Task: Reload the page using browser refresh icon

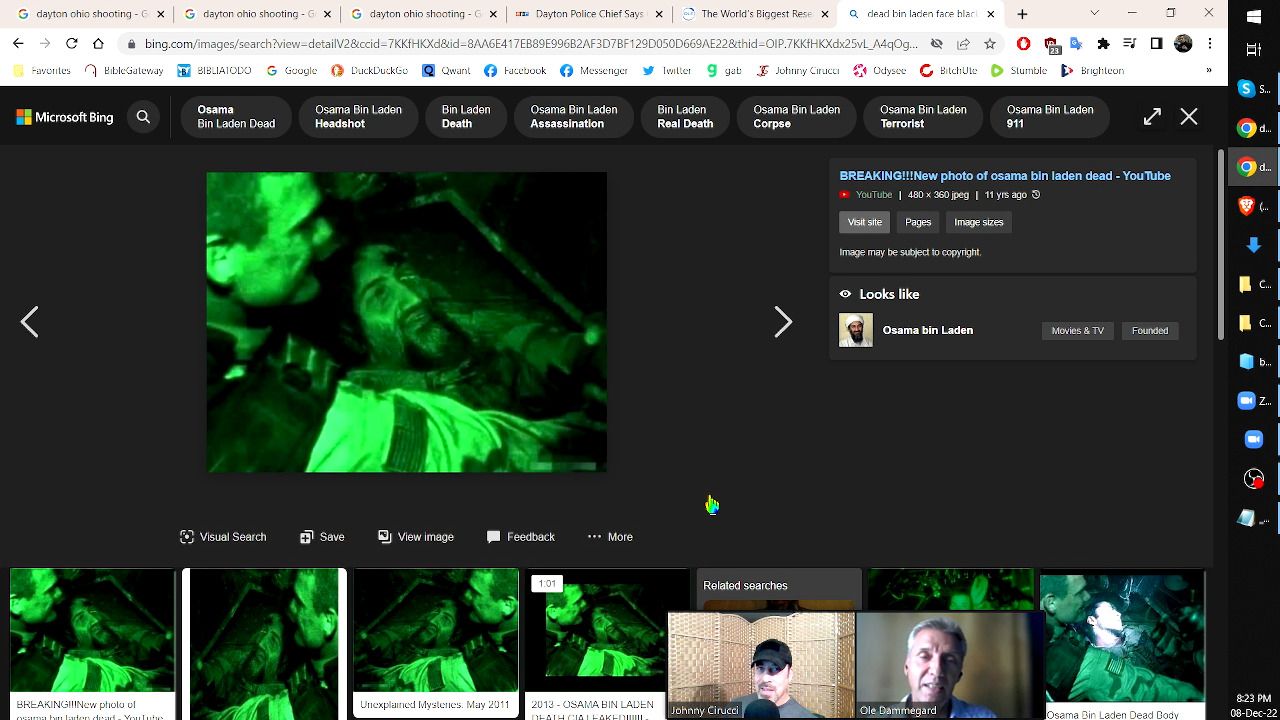Action: pyautogui.click(x=71, y=44)
